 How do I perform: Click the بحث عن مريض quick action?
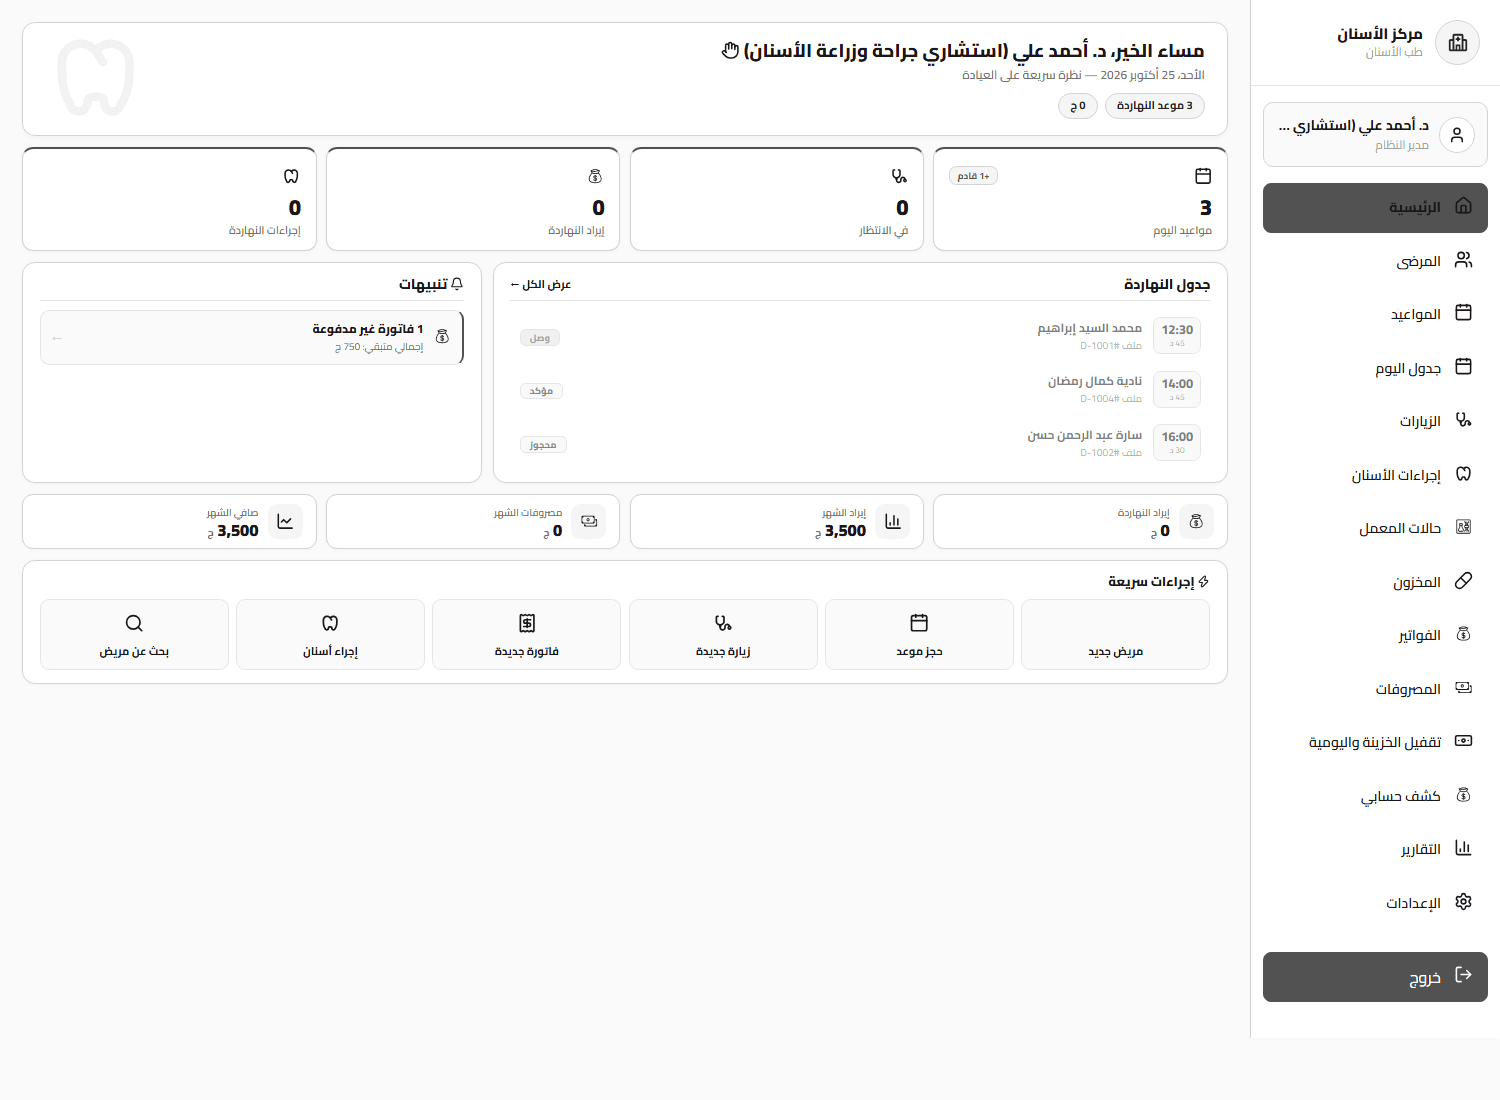(134, 634)
